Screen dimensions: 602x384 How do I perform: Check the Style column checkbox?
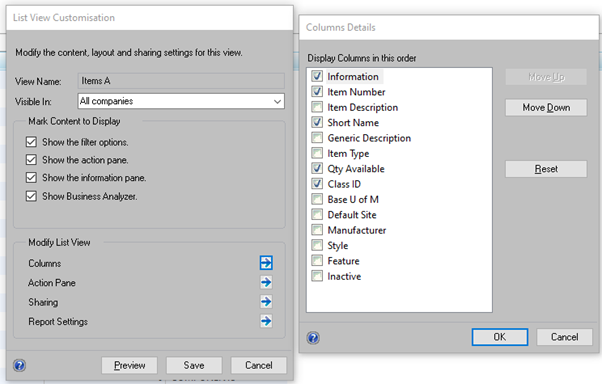[317, 245]
